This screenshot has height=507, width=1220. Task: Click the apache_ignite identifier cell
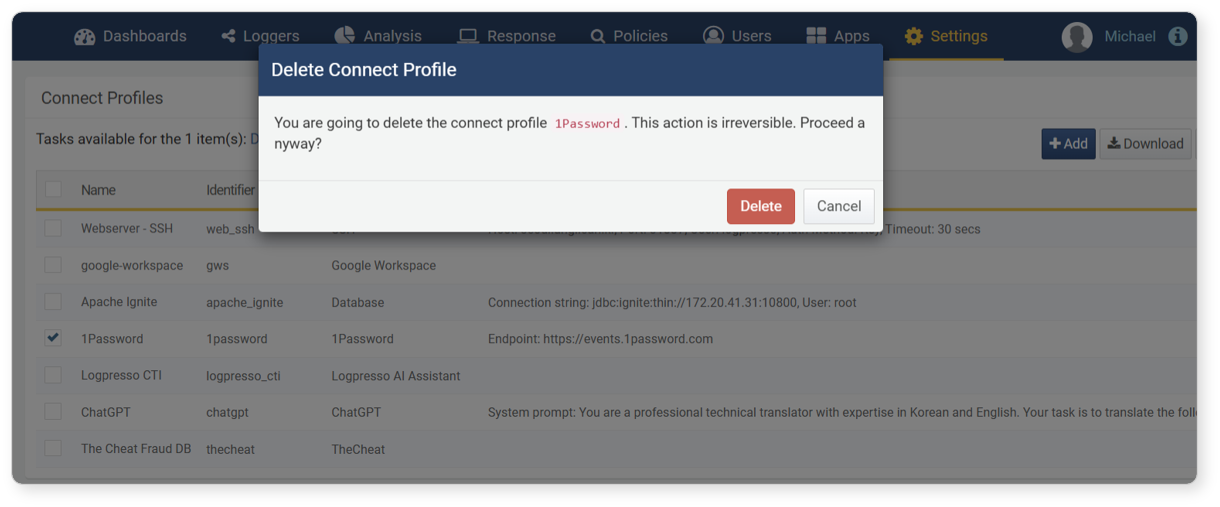(x=245, y=303)
